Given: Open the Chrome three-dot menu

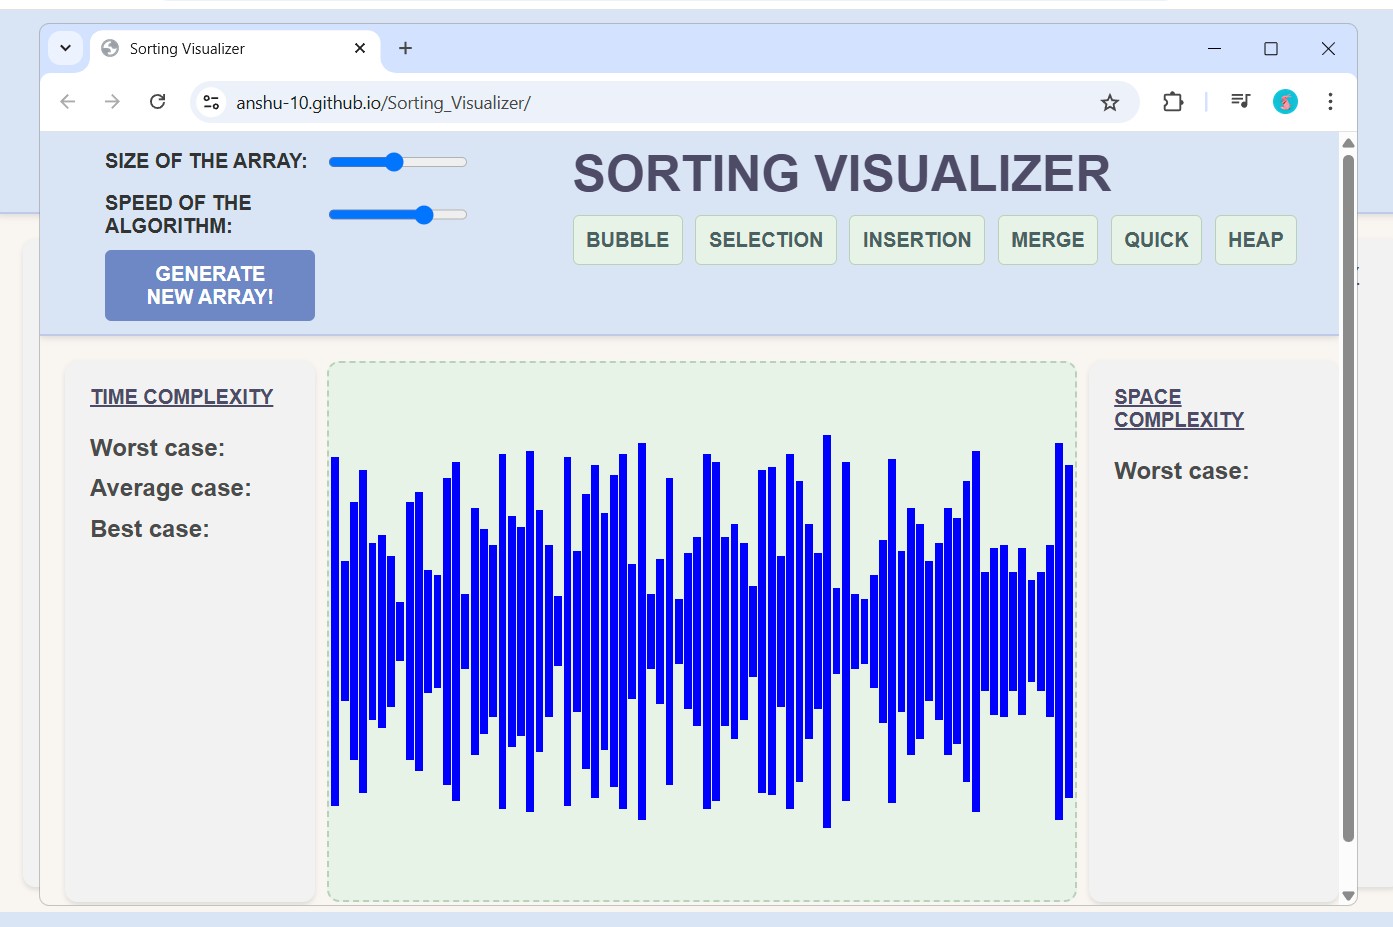Looking at the screenshot, I should [1330, 101].
